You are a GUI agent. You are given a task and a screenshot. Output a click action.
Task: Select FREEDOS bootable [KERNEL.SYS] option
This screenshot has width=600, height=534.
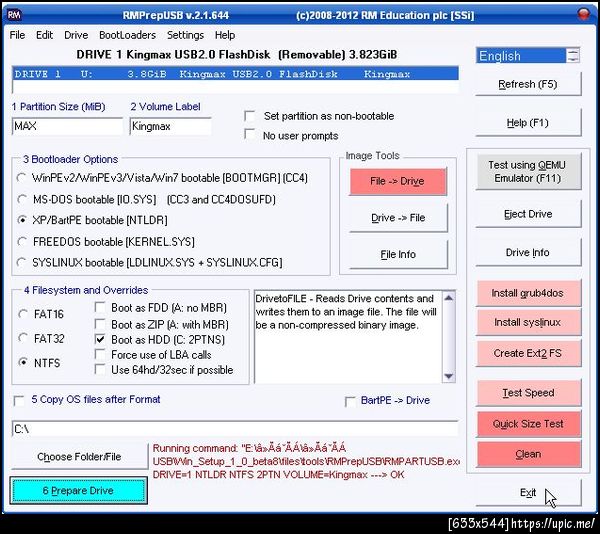click(x=22, y=242)
